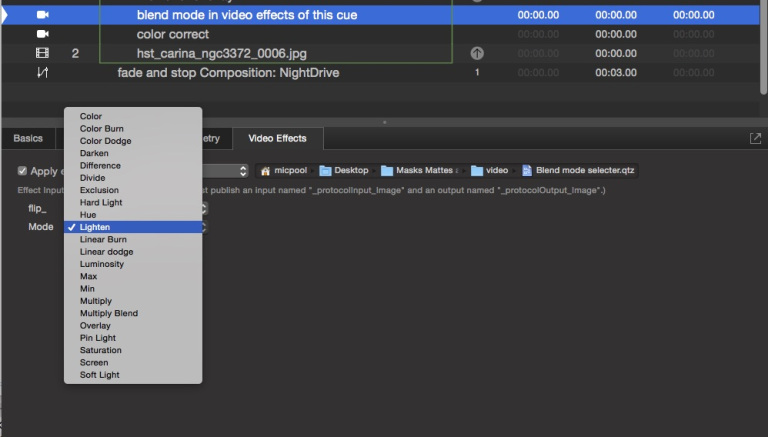Screen dimensions: 768x437
Task: Open the Video Effects tab
Action: point(277,138)
